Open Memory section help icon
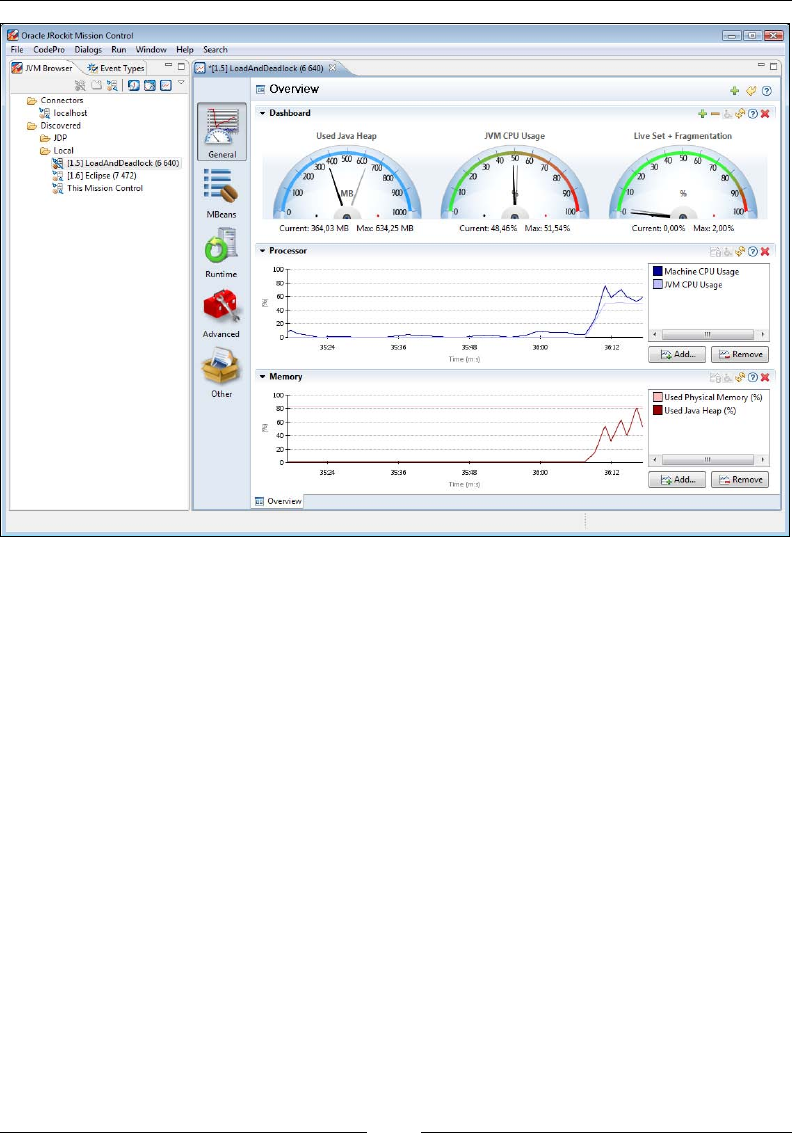Screen dimensions: 792x1142 pyautogui.click(x=753, y=377)
